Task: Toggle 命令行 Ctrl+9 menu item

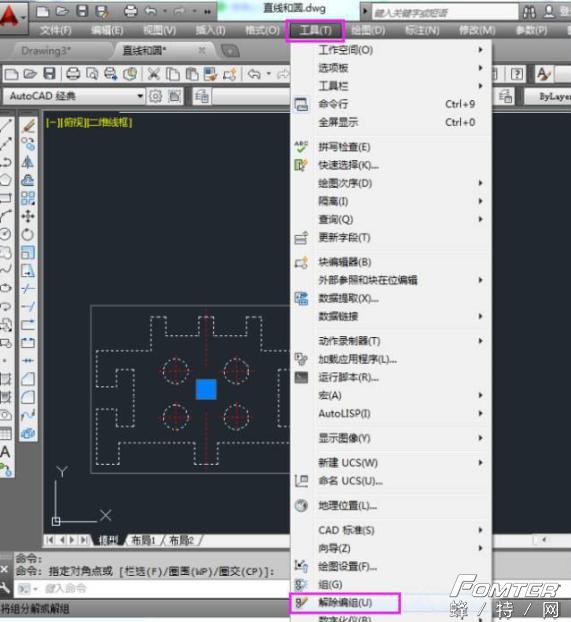Action: pos(391,104)
